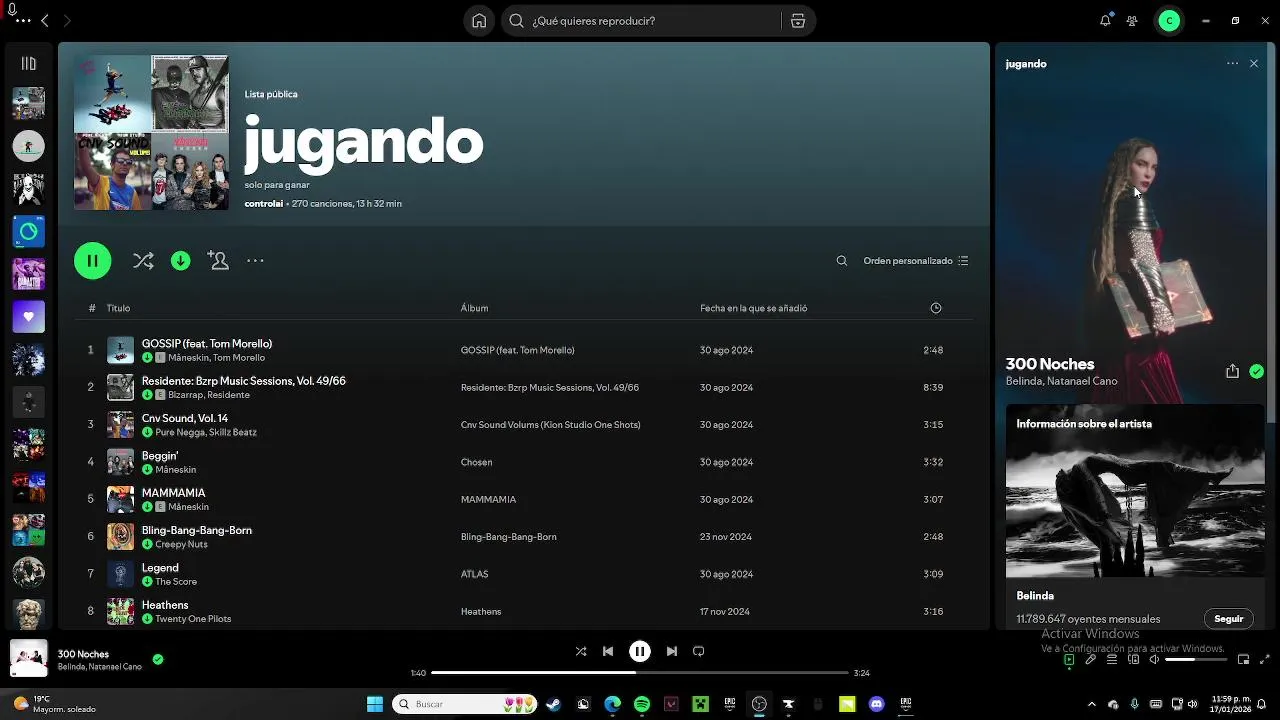The image size is (1280, 720).
Task: Adjust the volume slider
Action: [x=1196, y=660]
